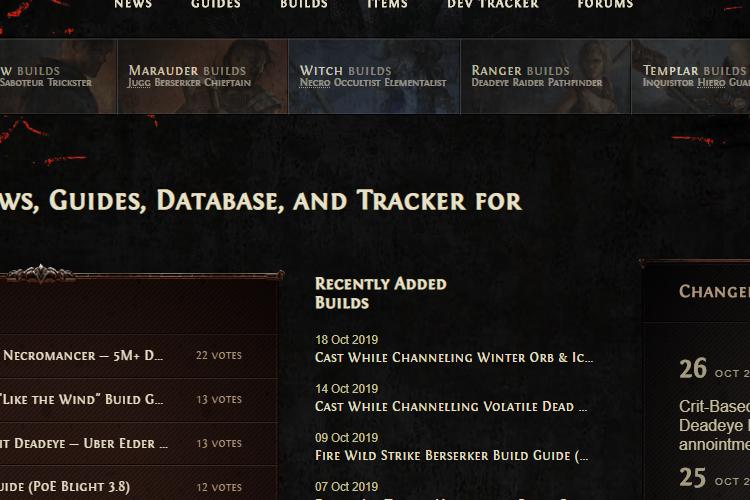Open the 25 Oct changelog date

click(714, 478)
